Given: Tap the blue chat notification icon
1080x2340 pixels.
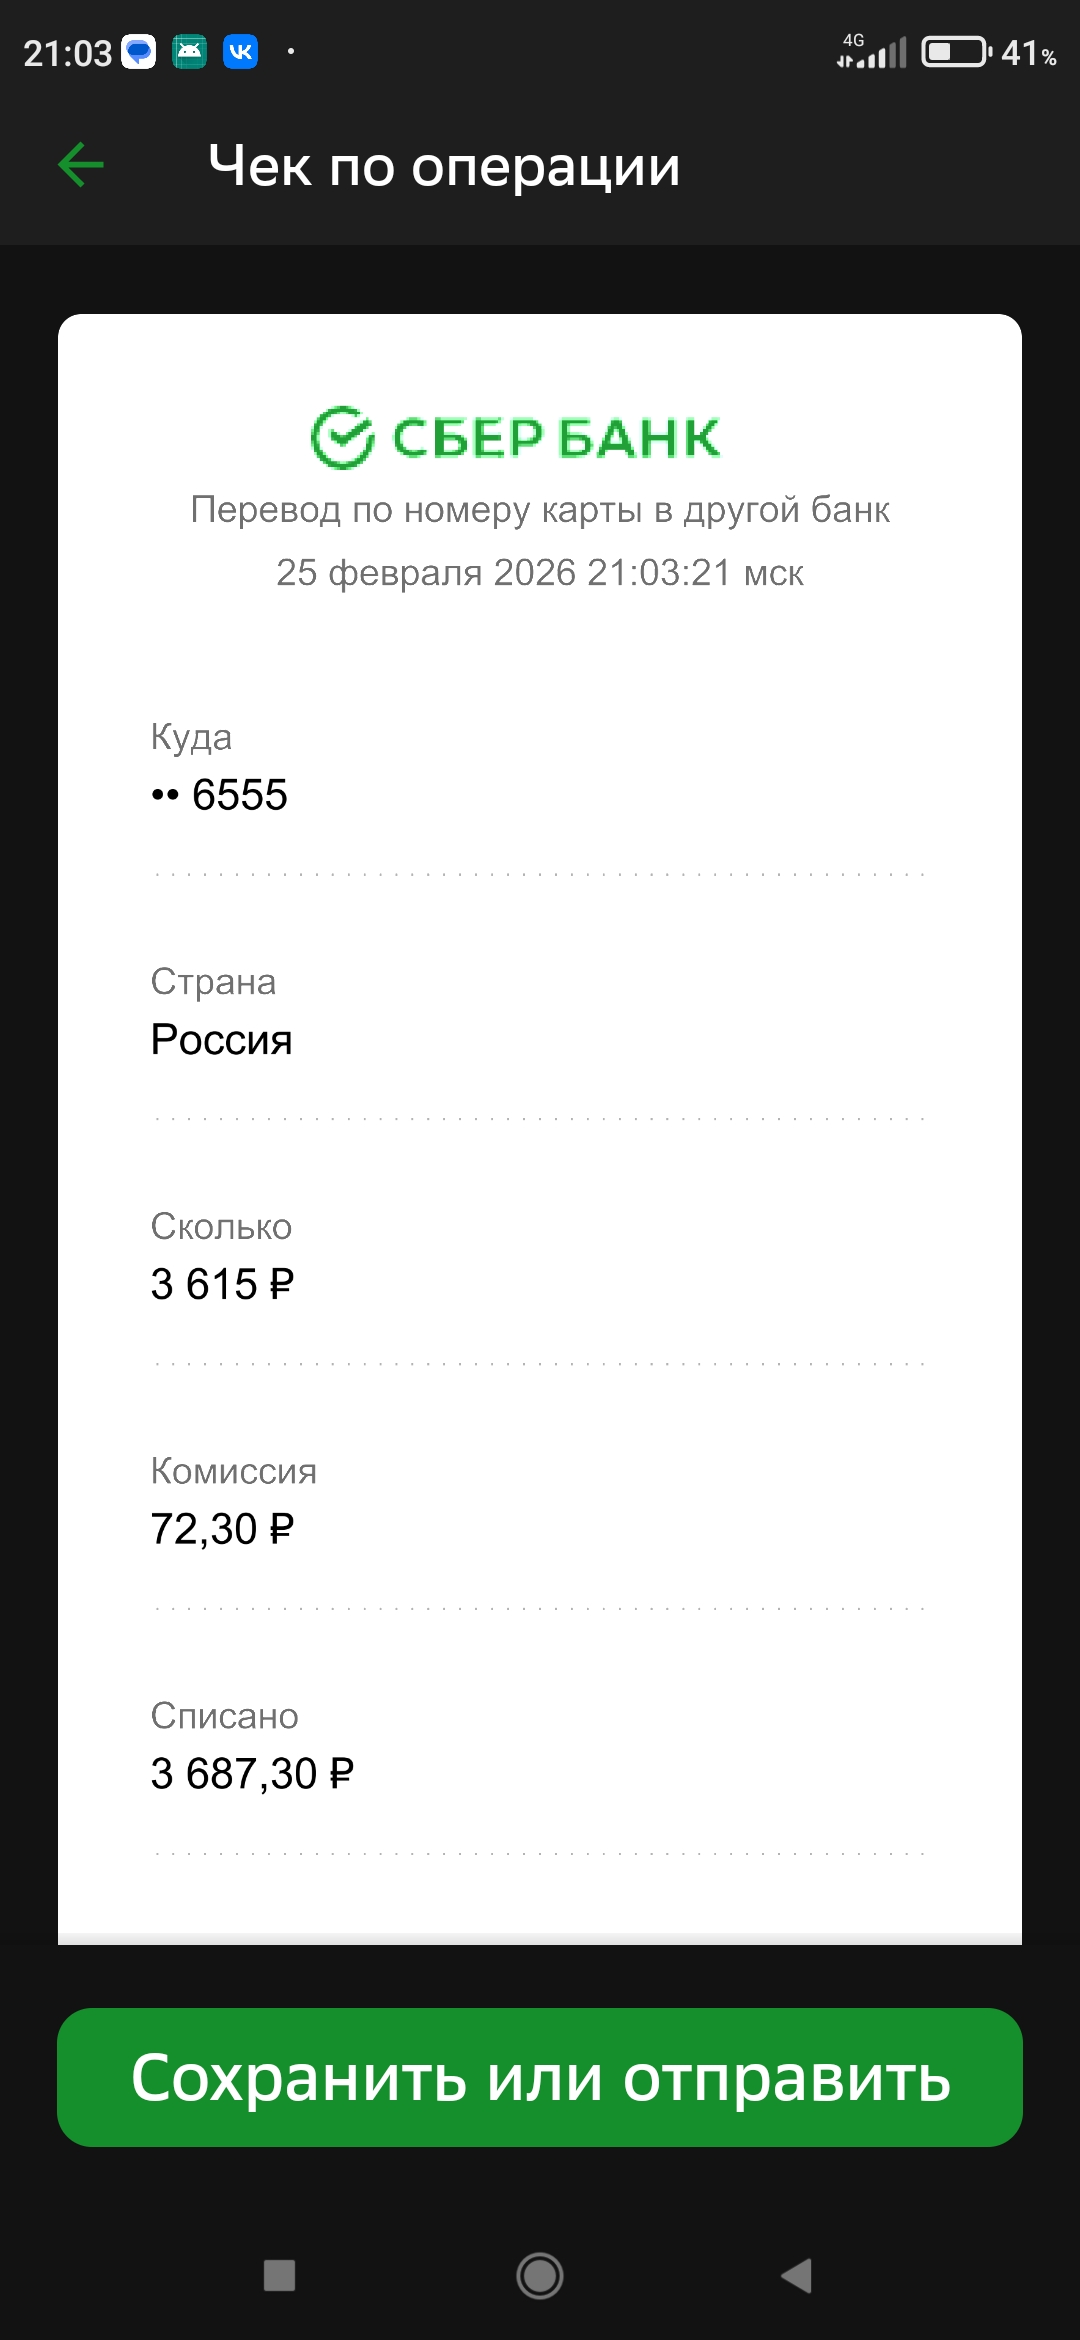Looking at the screenshot, I should point(139,52).
